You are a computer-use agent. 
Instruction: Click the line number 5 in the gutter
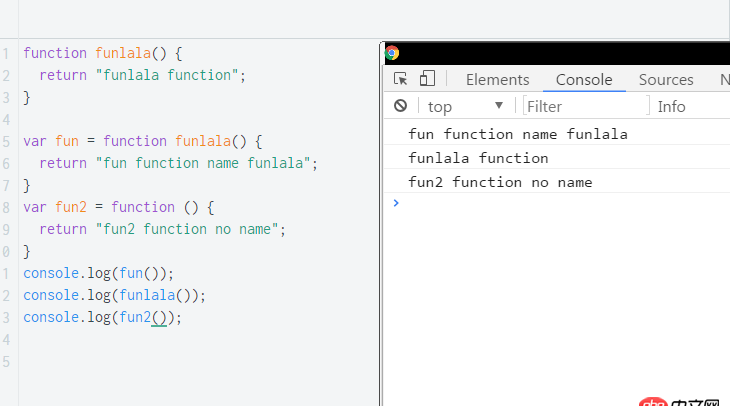[x=6, y=141]
